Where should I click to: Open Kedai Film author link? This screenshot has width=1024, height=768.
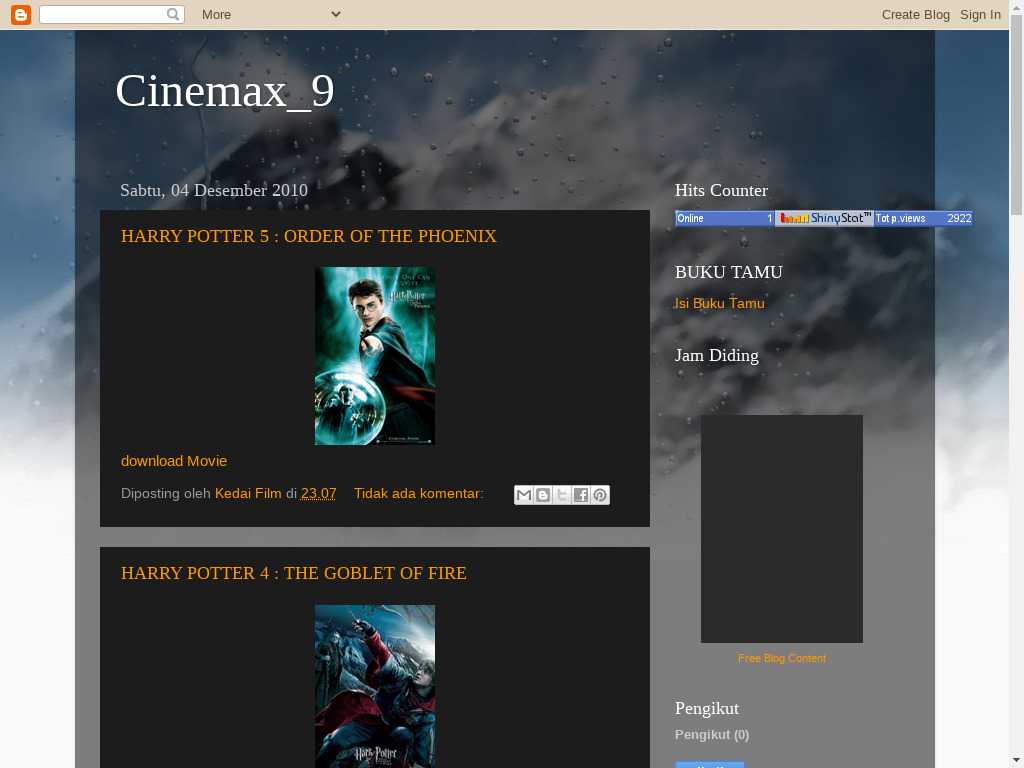(x=248, y=494)
